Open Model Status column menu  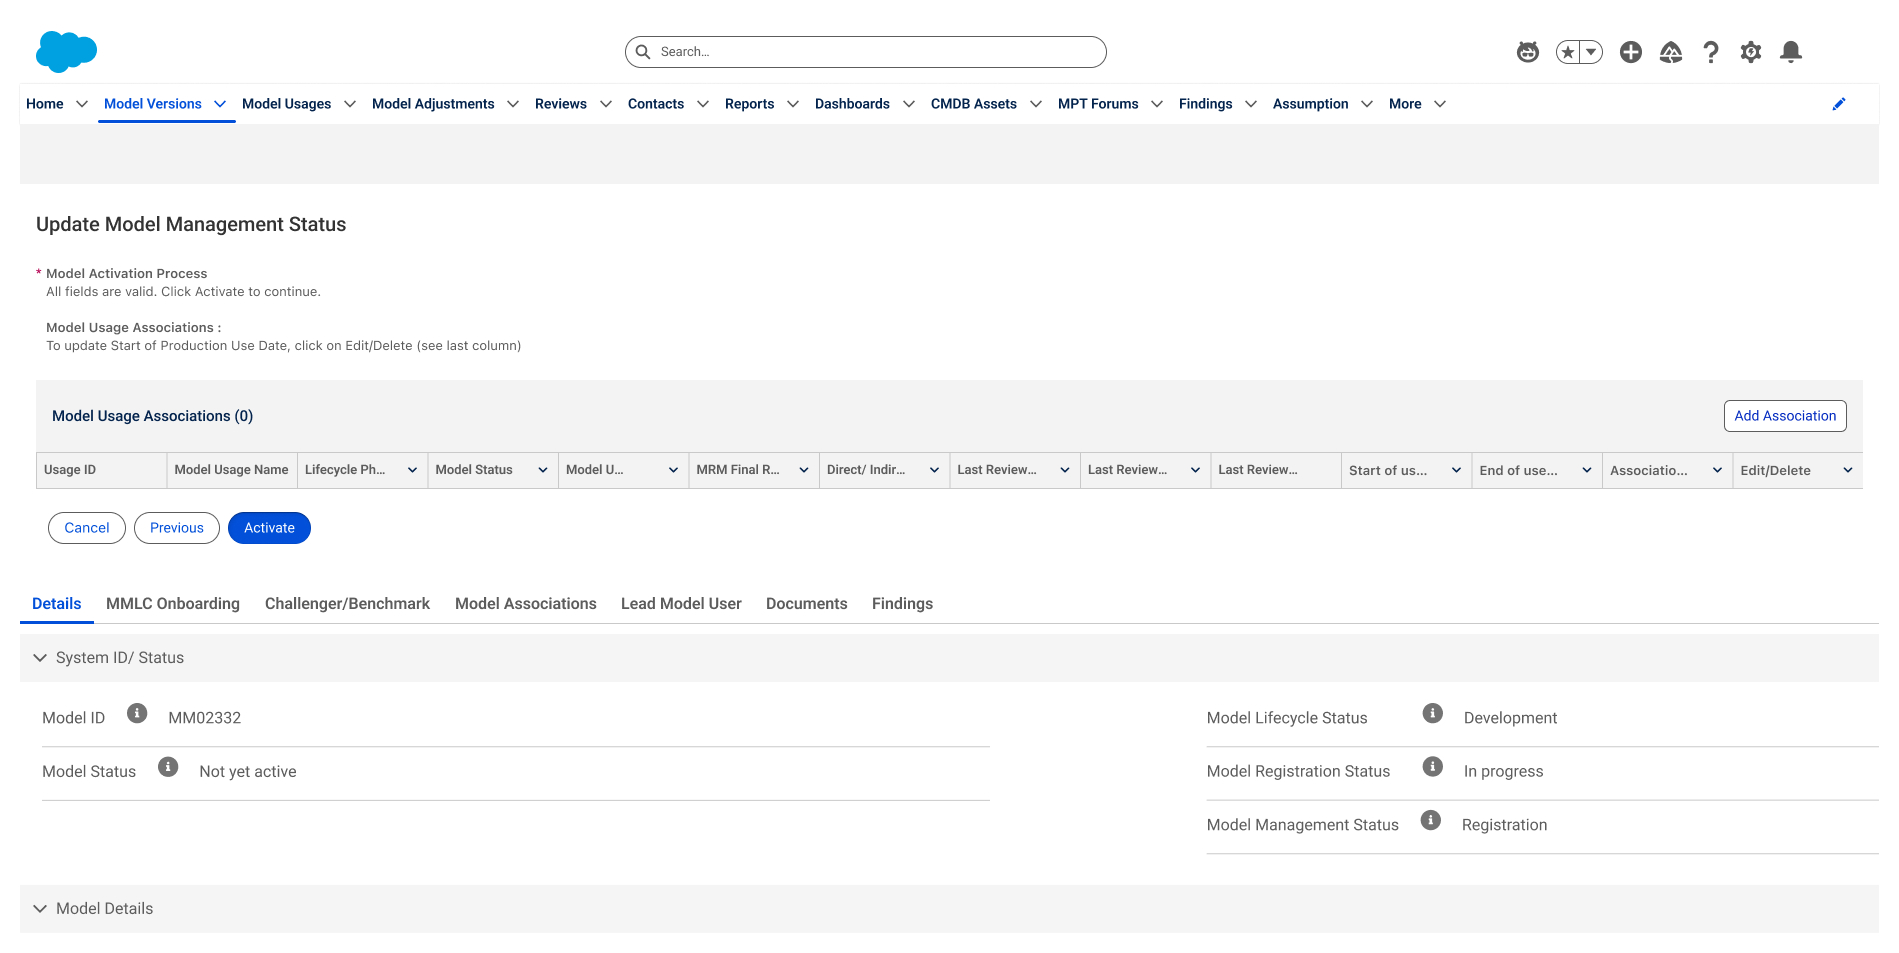(543, 470)
